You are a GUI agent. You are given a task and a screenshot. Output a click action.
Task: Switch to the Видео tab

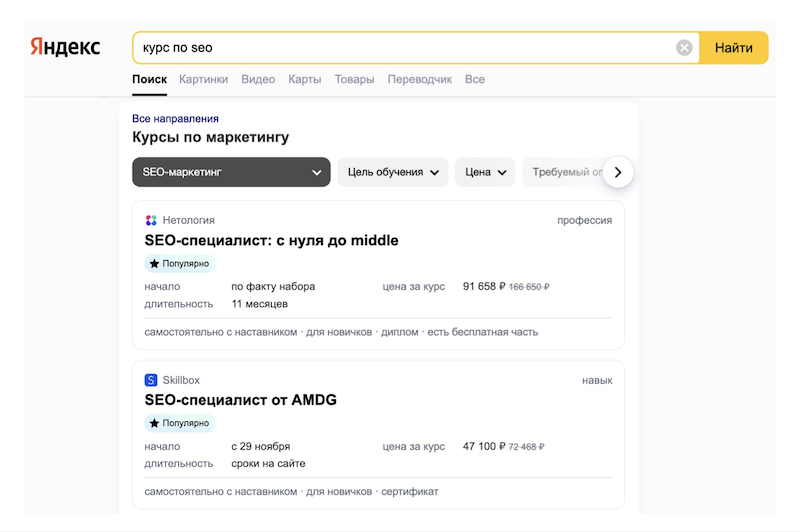258,80
